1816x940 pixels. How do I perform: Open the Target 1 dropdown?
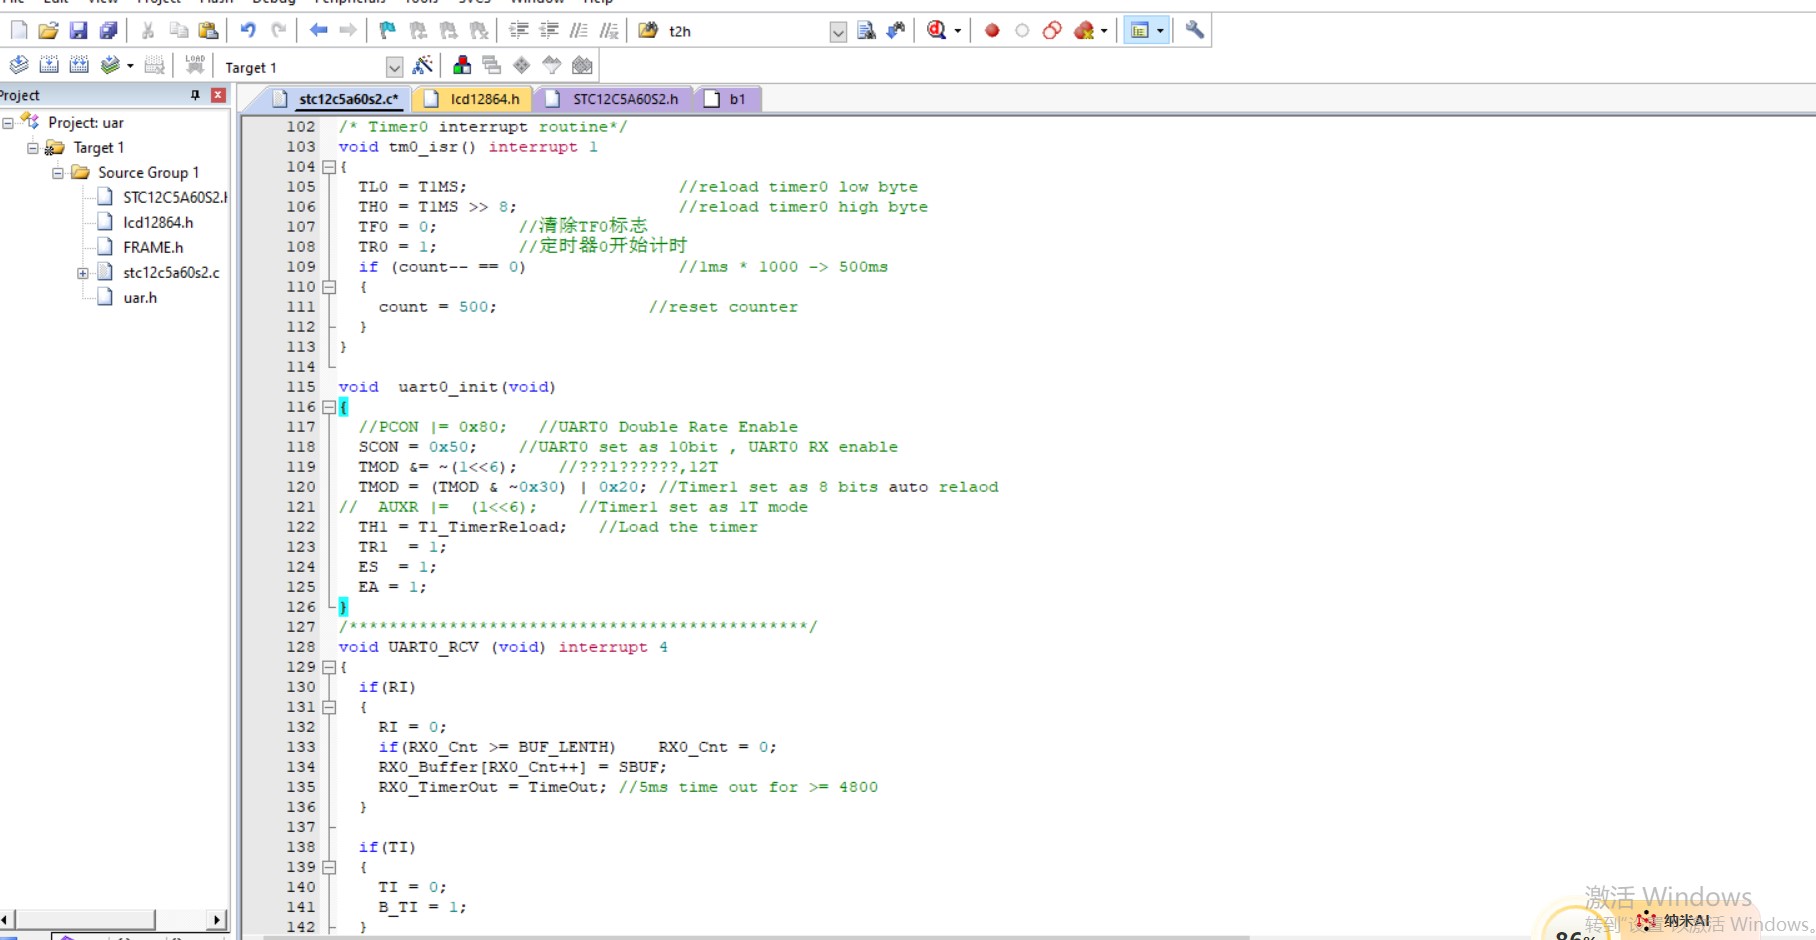(394, 67)
